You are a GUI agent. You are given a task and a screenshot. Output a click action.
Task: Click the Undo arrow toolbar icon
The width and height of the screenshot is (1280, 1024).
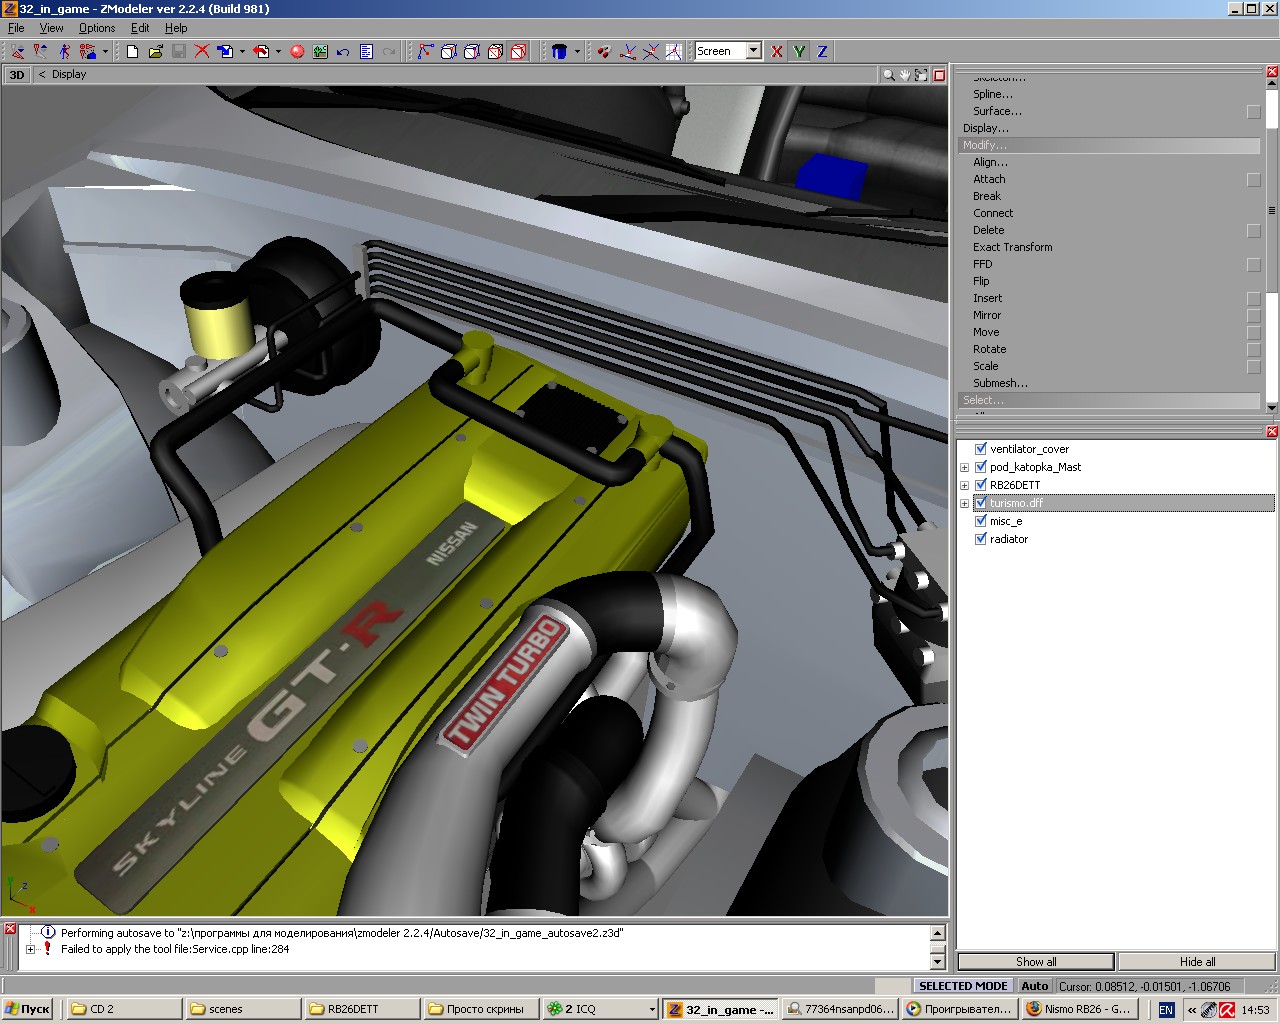pos(343,51)
